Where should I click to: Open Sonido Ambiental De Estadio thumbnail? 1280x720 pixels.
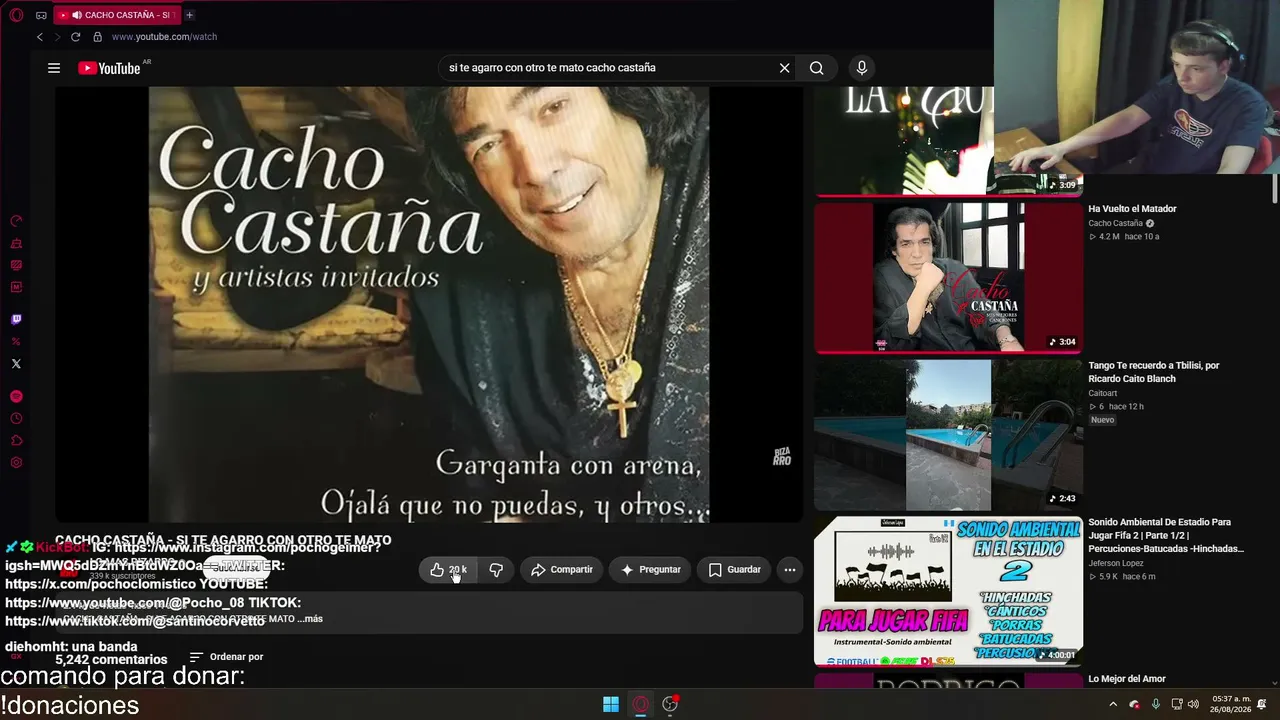point(948,591)
